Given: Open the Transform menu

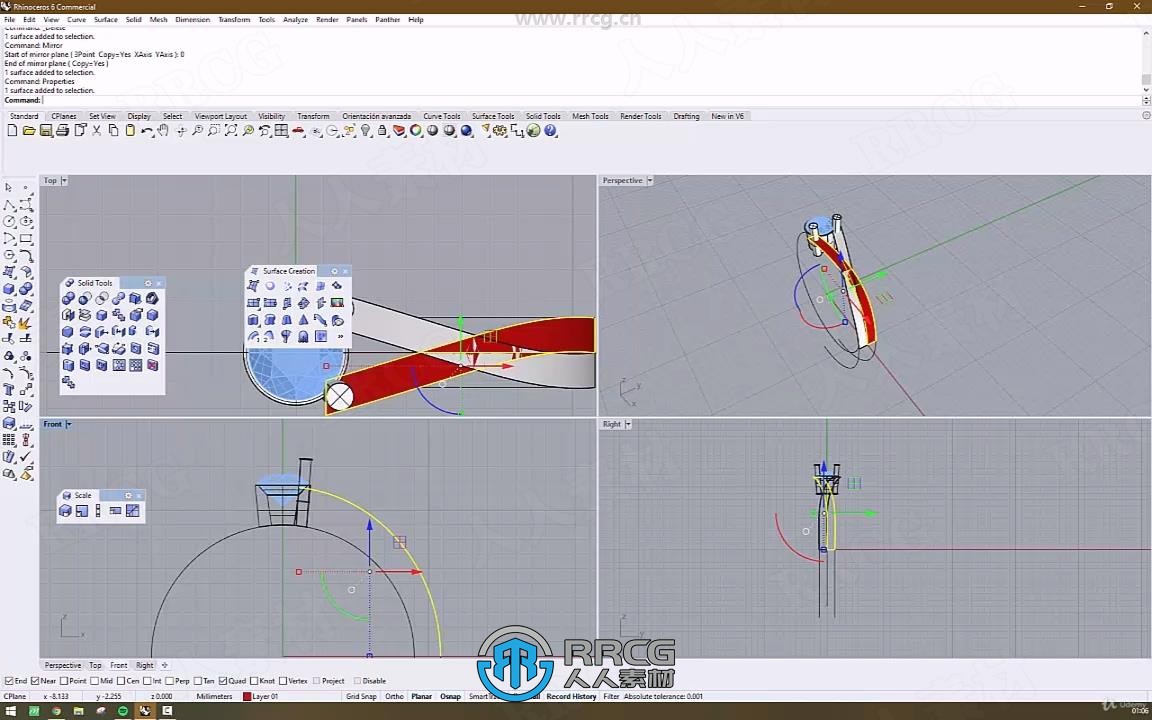Looking at the screenshot, I should [x=234, y=20].
